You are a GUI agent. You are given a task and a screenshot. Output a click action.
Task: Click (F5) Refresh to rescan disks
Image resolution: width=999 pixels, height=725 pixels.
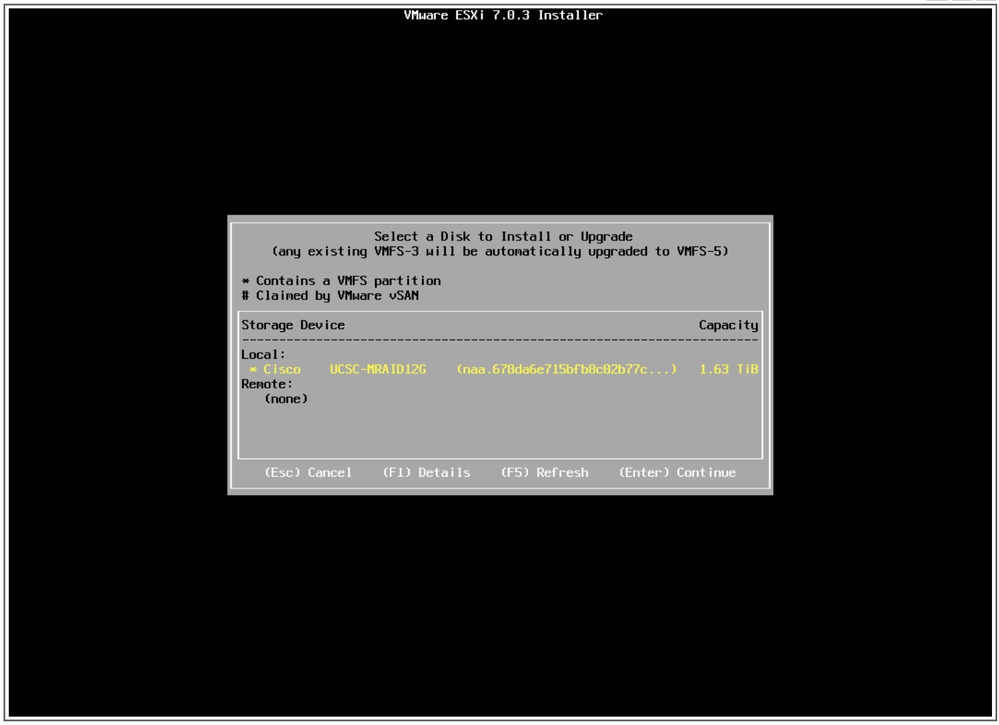[545, 473]
